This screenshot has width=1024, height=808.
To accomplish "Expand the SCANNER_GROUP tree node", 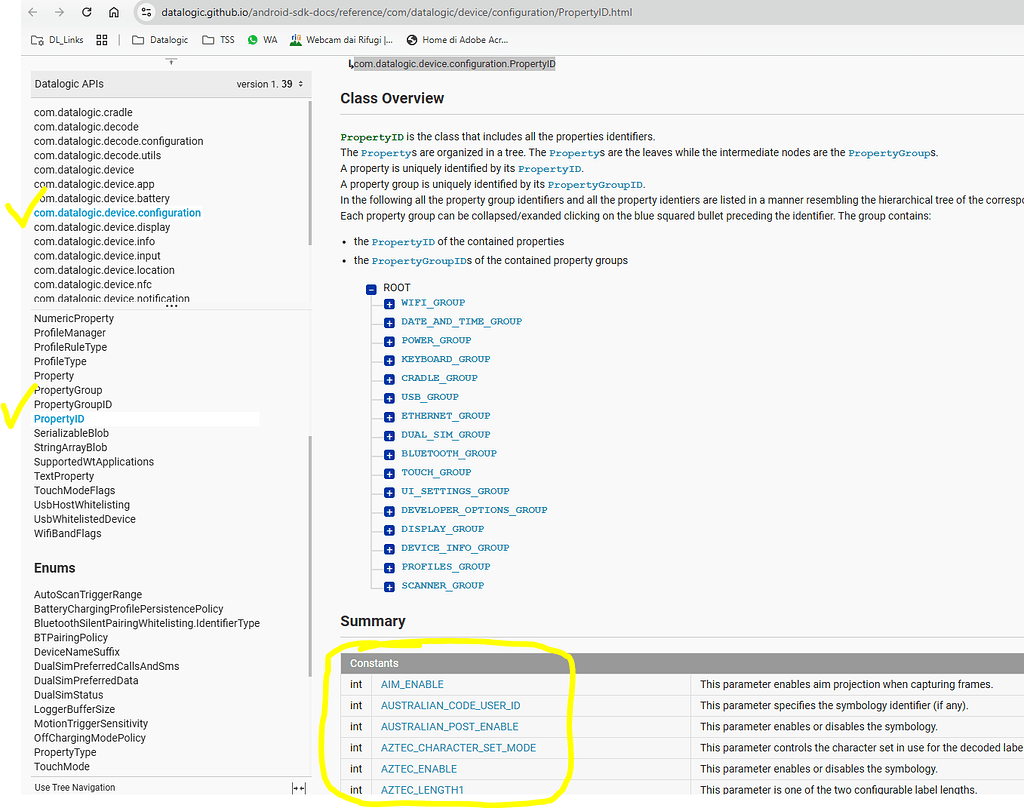I will coord(388,585).
